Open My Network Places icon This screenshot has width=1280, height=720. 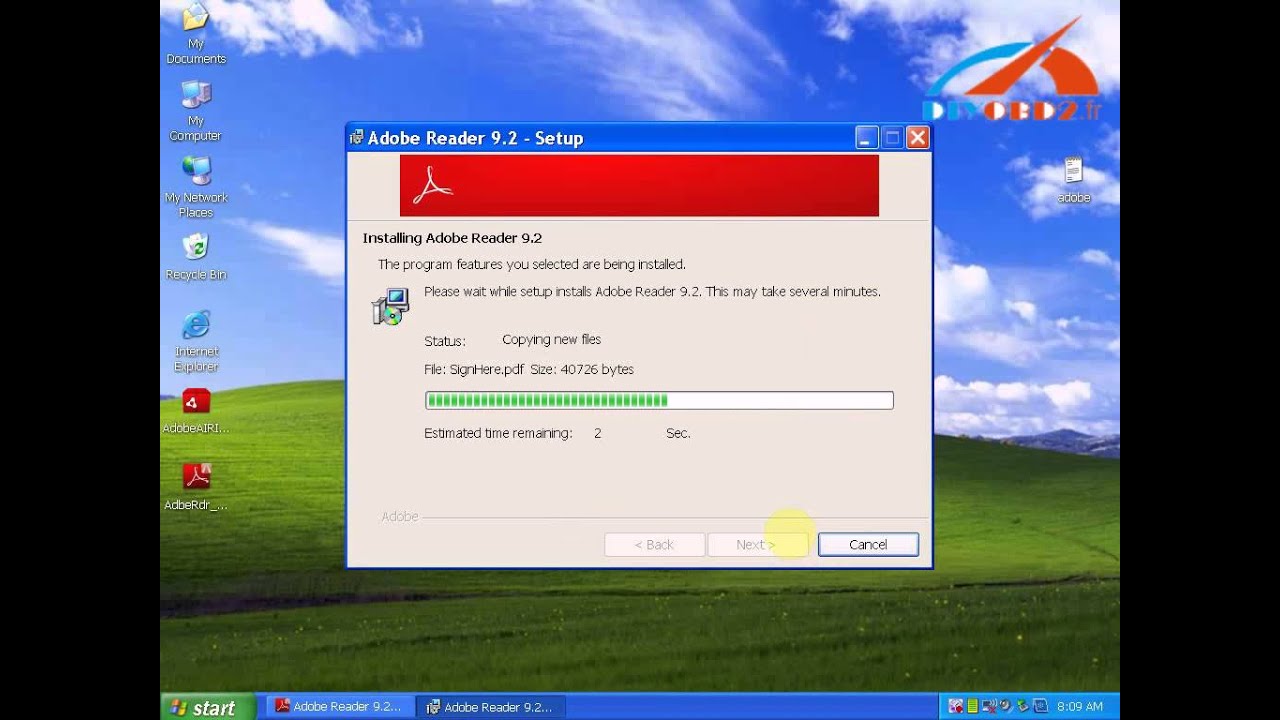pos(196,187)
